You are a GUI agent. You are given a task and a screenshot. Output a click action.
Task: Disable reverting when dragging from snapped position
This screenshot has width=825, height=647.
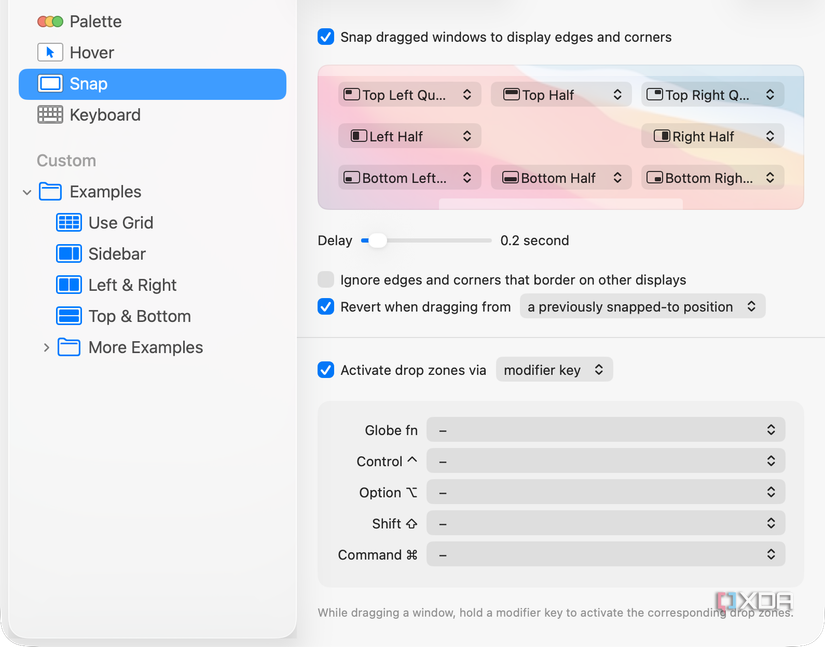(326, 306)
